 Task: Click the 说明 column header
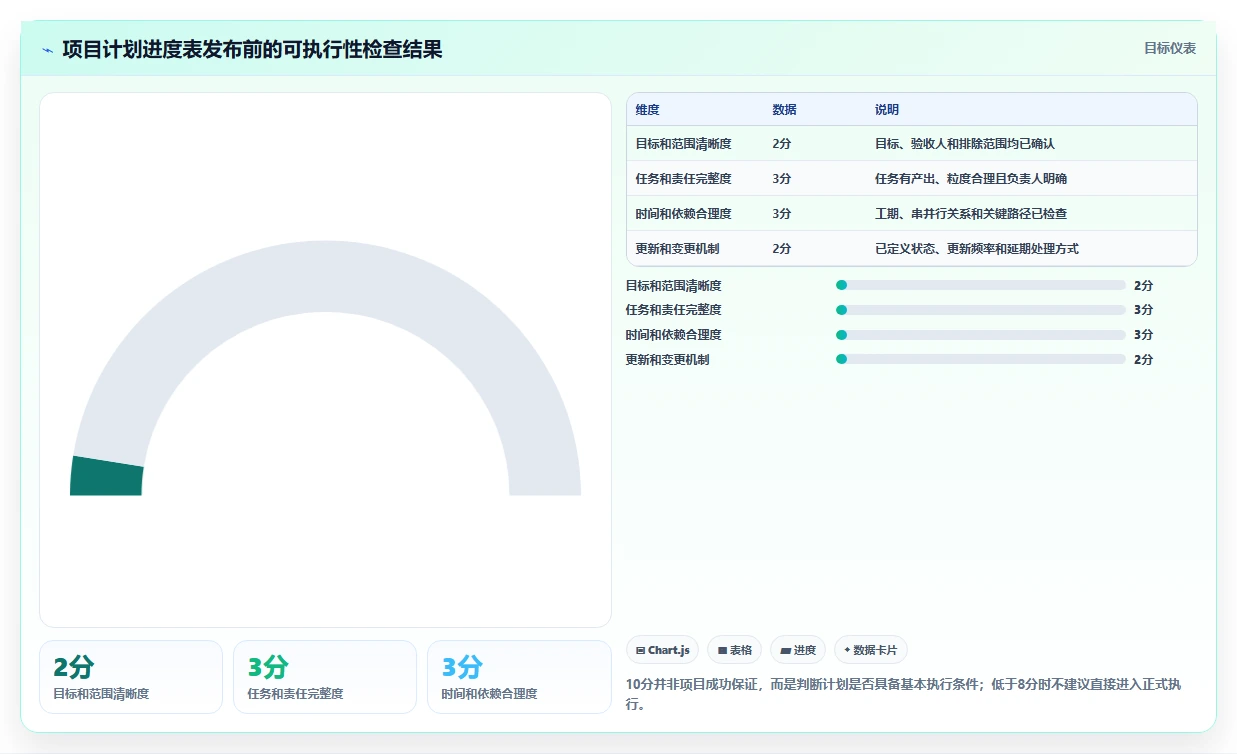pos(887,110)
